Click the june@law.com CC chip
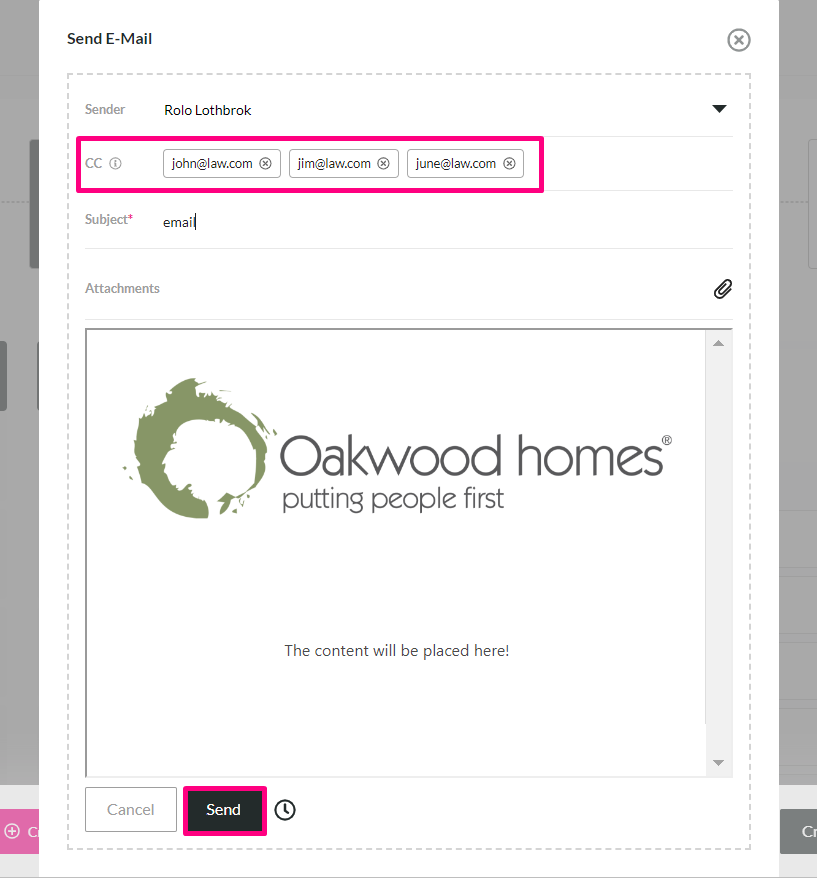This screenshot has width=817, height=878. pyautogui.click(x=465, y=164)
